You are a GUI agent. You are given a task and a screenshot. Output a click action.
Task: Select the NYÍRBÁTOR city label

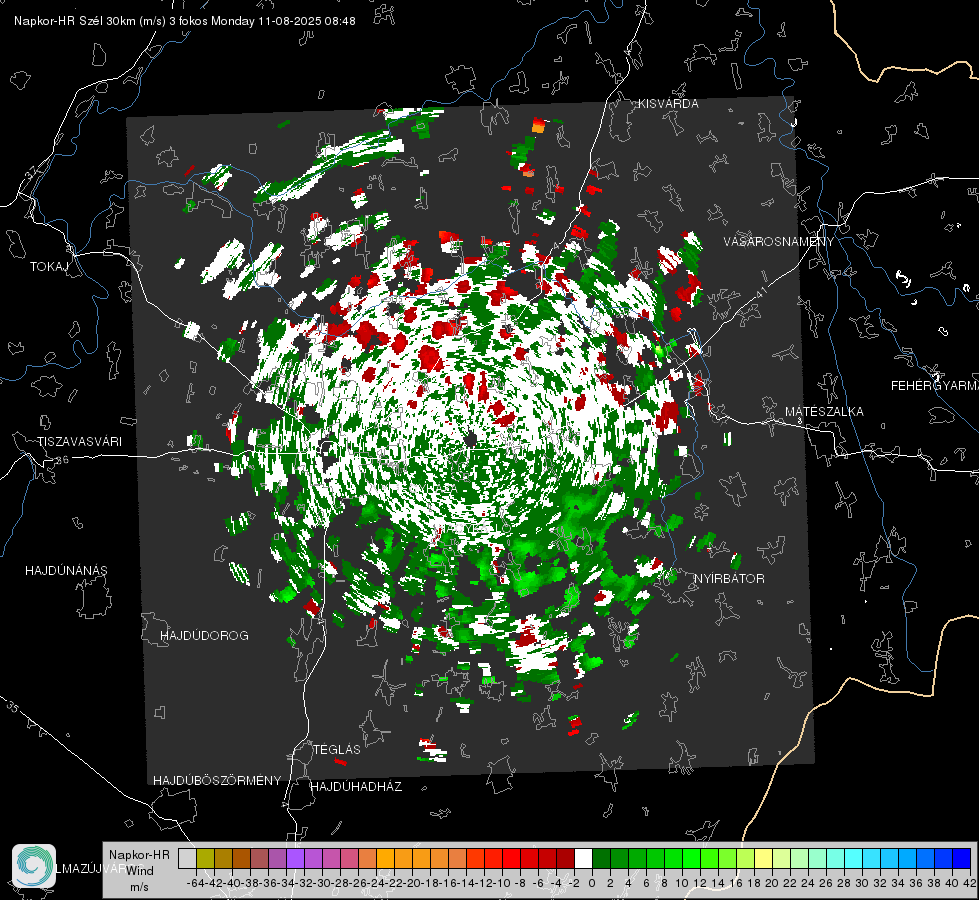pos(729,579)
